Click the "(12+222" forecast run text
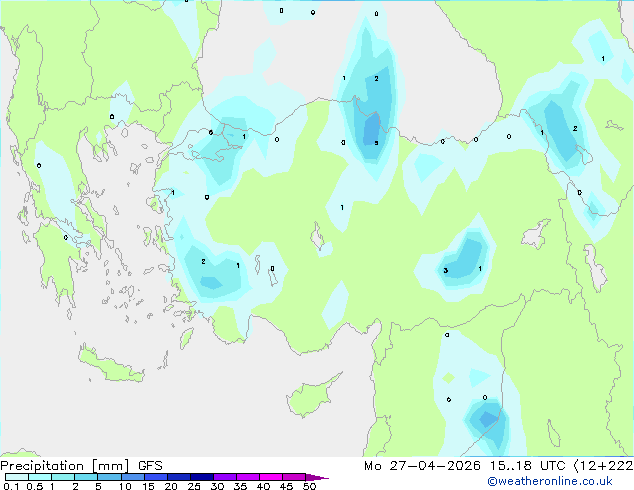 [603, 466]
